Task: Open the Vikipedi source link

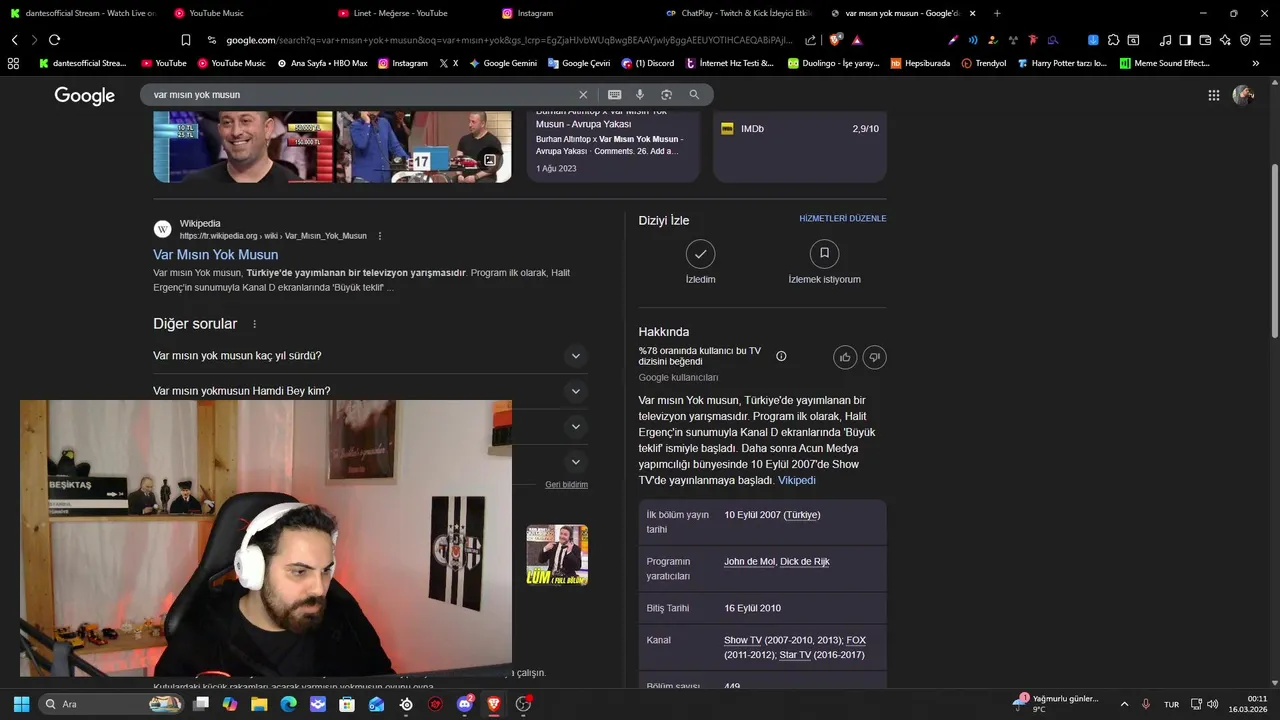Action: [x=797, y=480]
